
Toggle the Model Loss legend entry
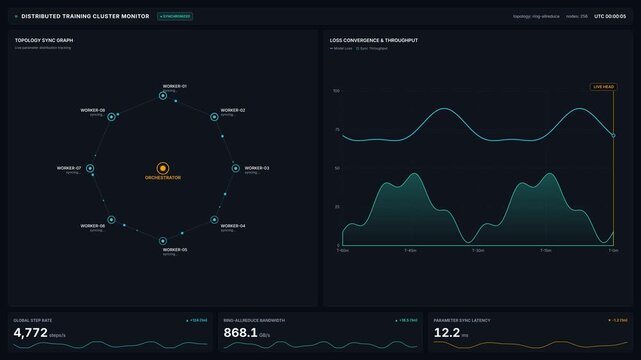coord(341,48)
